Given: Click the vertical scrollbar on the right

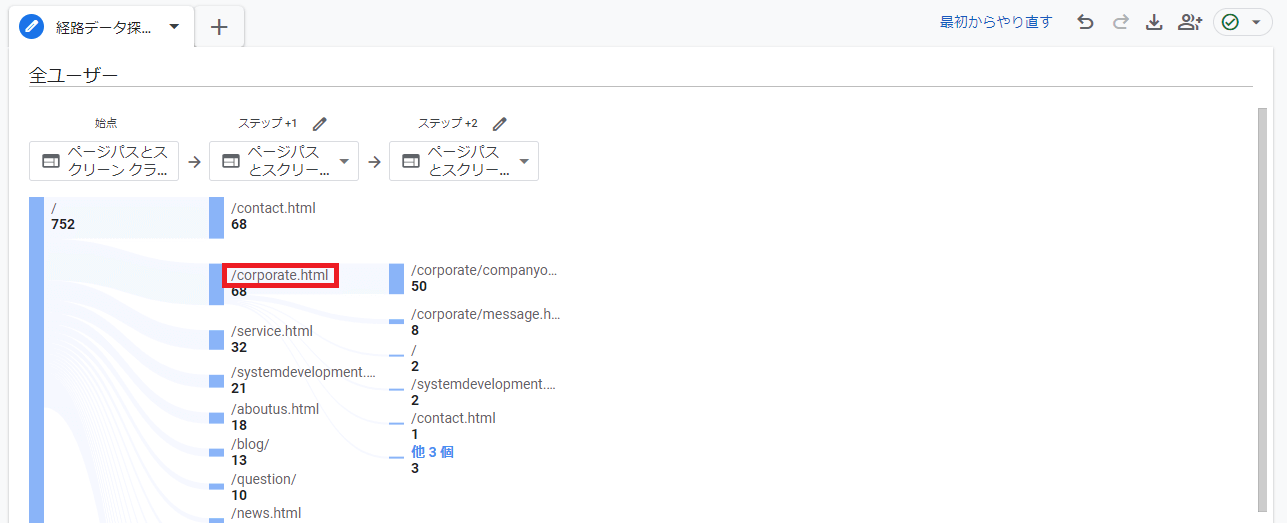Looking at the screenshot, I should pos(1262,300).
